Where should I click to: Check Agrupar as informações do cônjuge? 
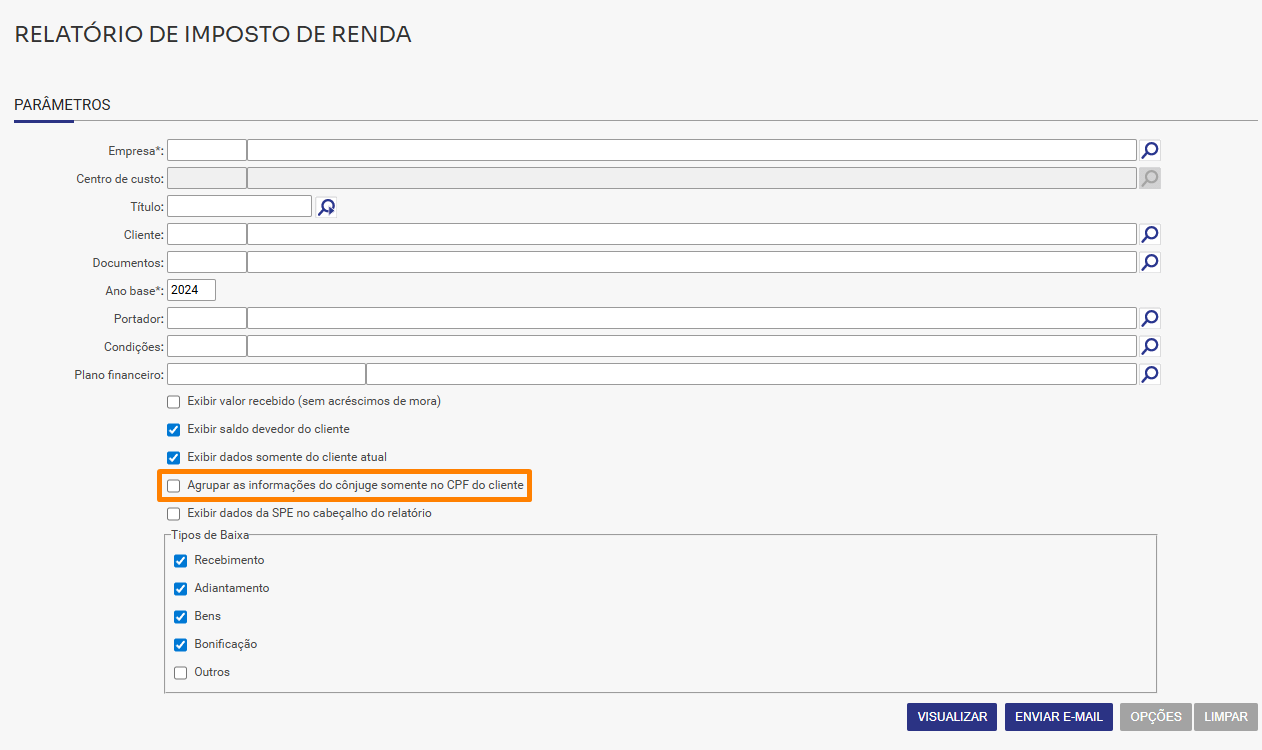coord(174,486)
